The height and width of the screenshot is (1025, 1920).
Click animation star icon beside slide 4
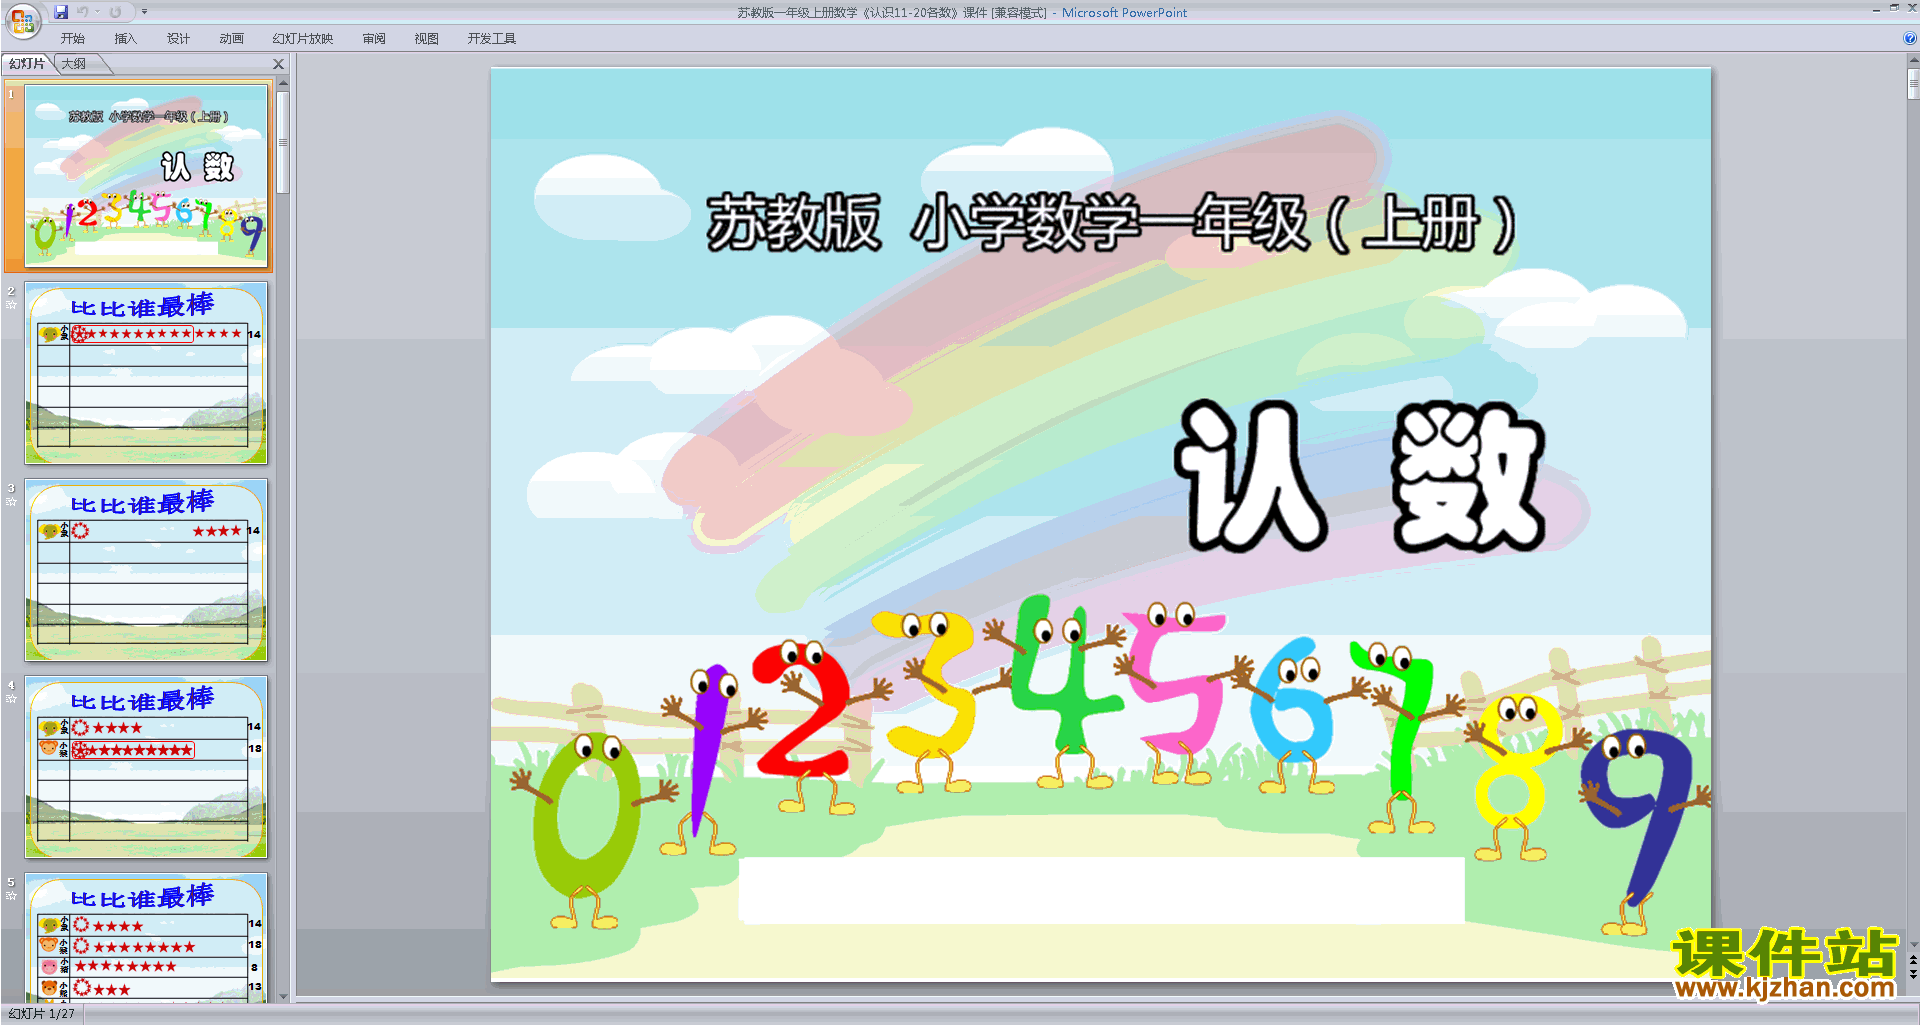(x=11, y=699)
